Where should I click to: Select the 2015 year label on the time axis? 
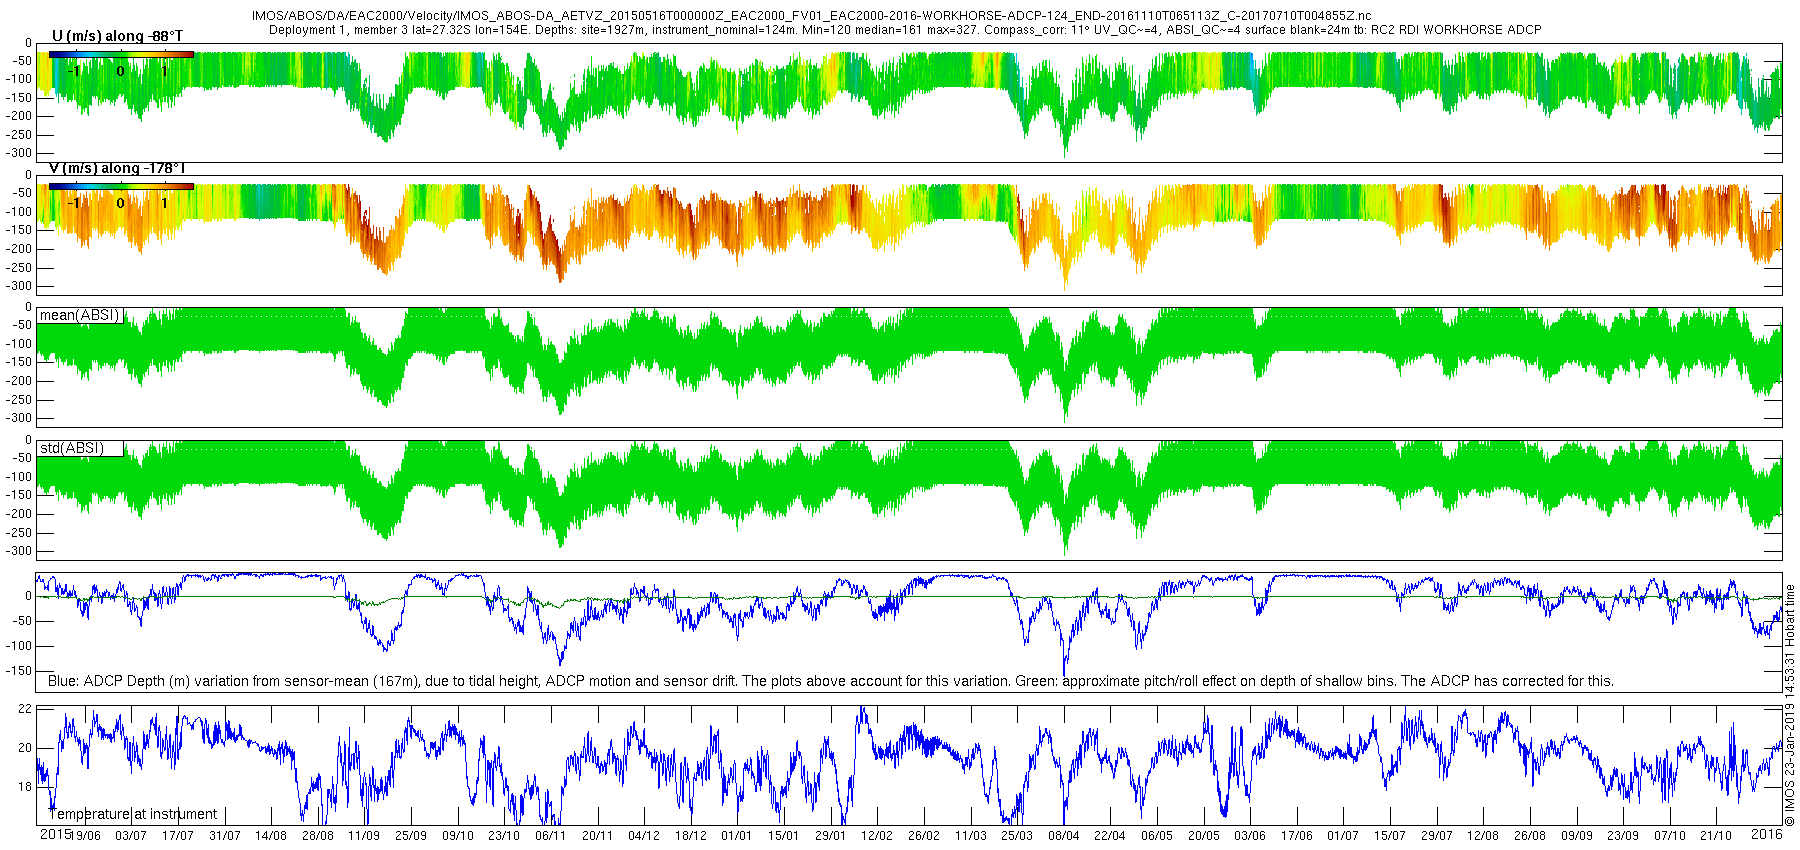[55, 834]
